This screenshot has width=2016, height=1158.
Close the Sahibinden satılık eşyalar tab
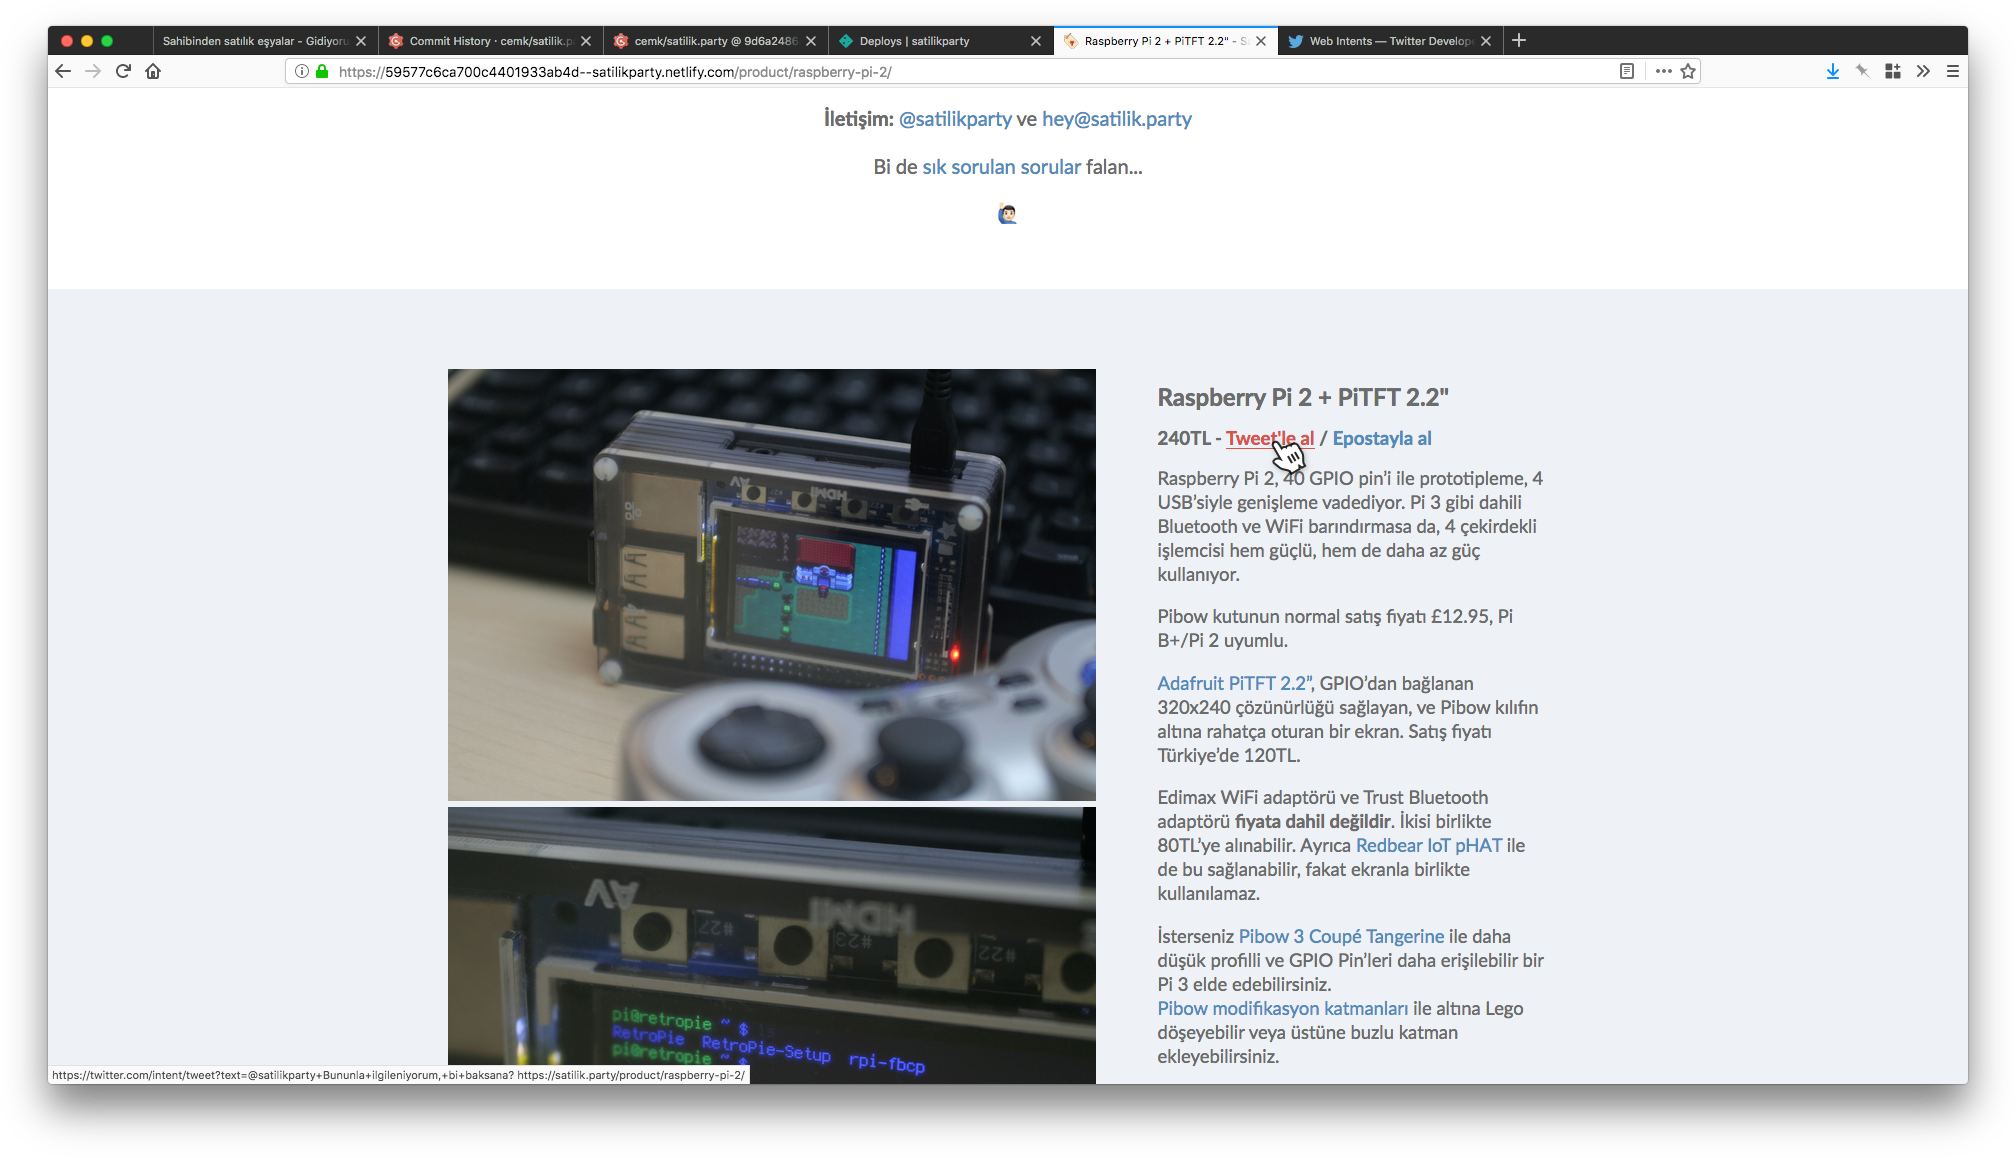point(361,41)
